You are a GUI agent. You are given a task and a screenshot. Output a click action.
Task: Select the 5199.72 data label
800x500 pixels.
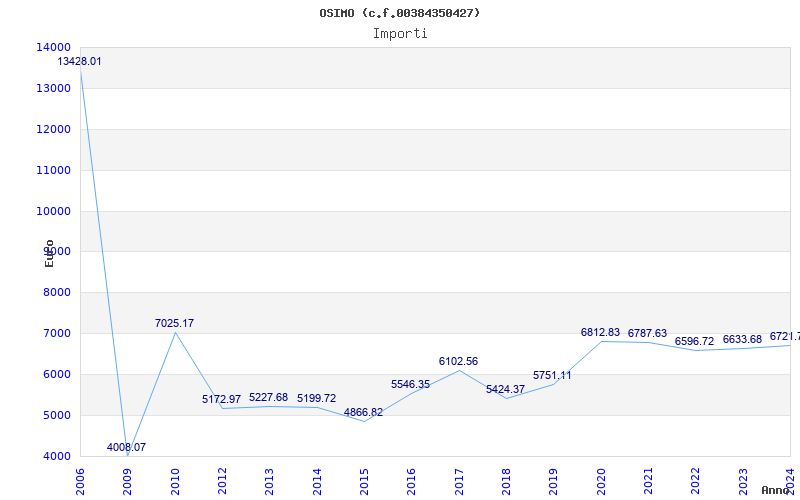pos(316,398)
